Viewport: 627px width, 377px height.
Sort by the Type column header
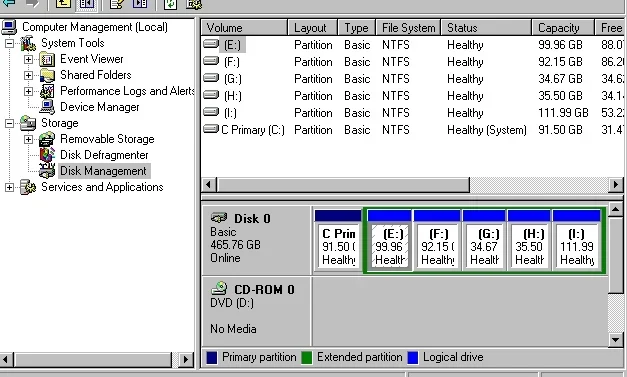(356, 28)
